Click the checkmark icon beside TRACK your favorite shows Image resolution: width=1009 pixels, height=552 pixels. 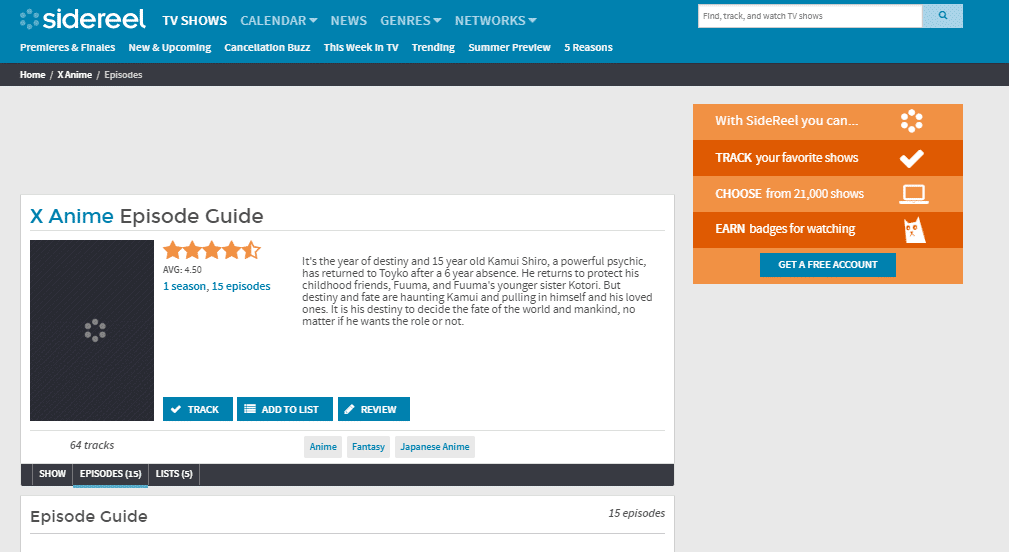(911, 158)
